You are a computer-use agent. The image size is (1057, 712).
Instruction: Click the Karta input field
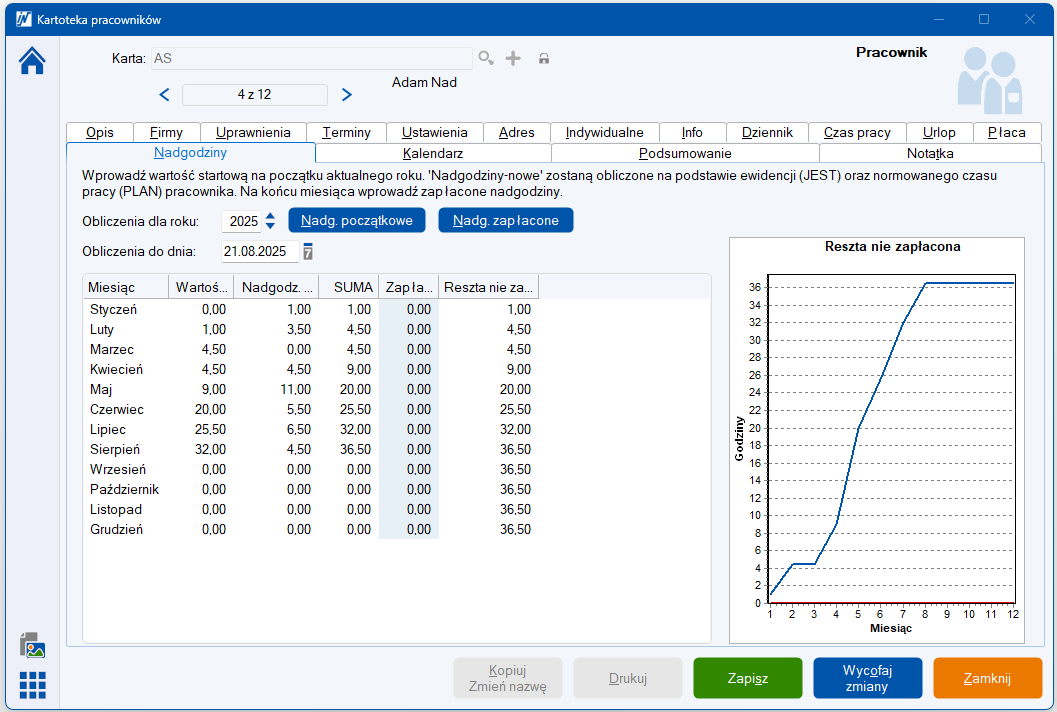(311, 59)
